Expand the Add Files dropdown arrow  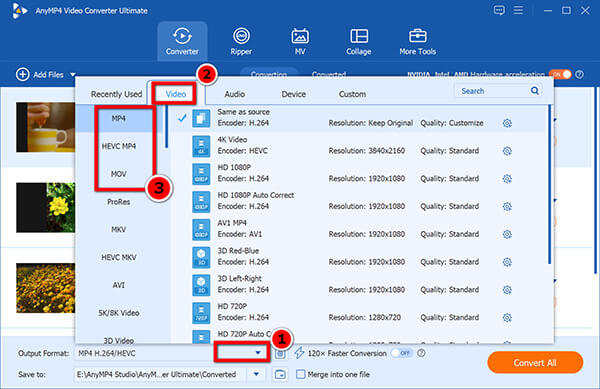pos(73,75)
